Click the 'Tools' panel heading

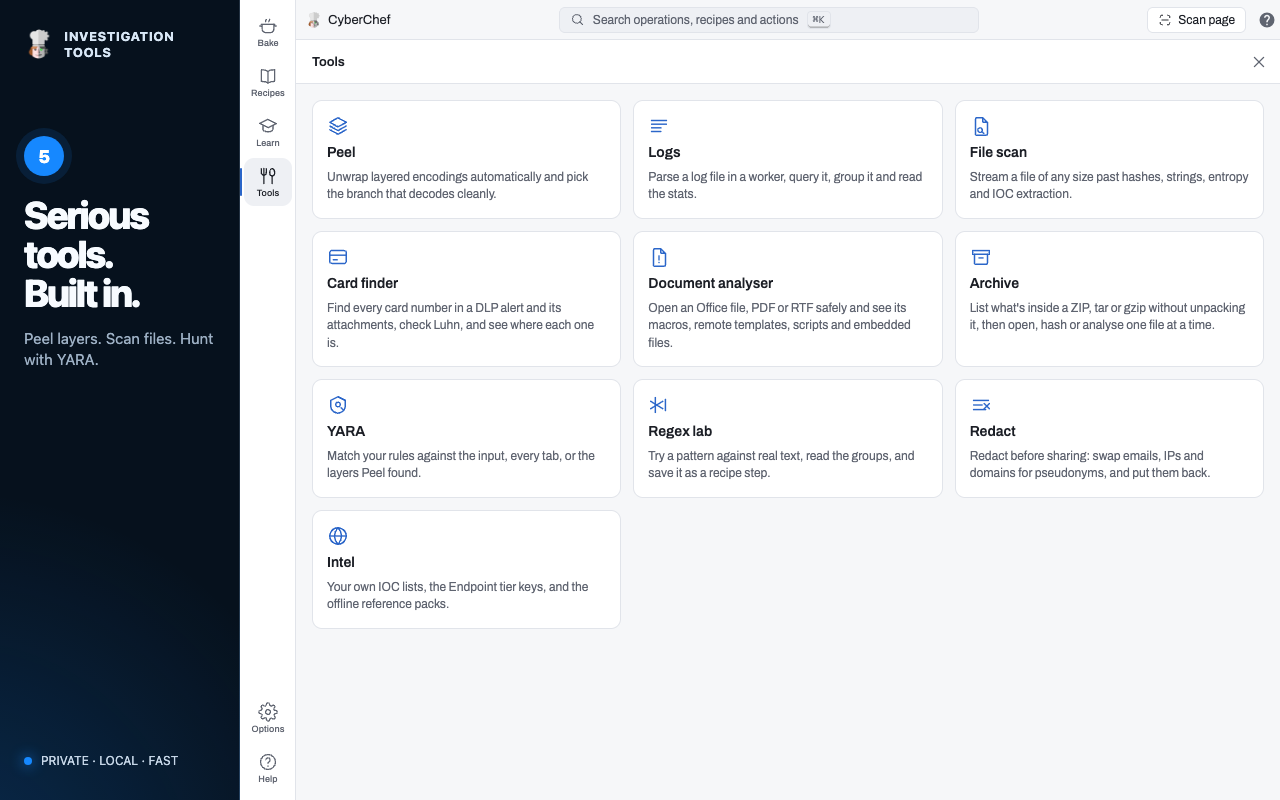[328, 62]
